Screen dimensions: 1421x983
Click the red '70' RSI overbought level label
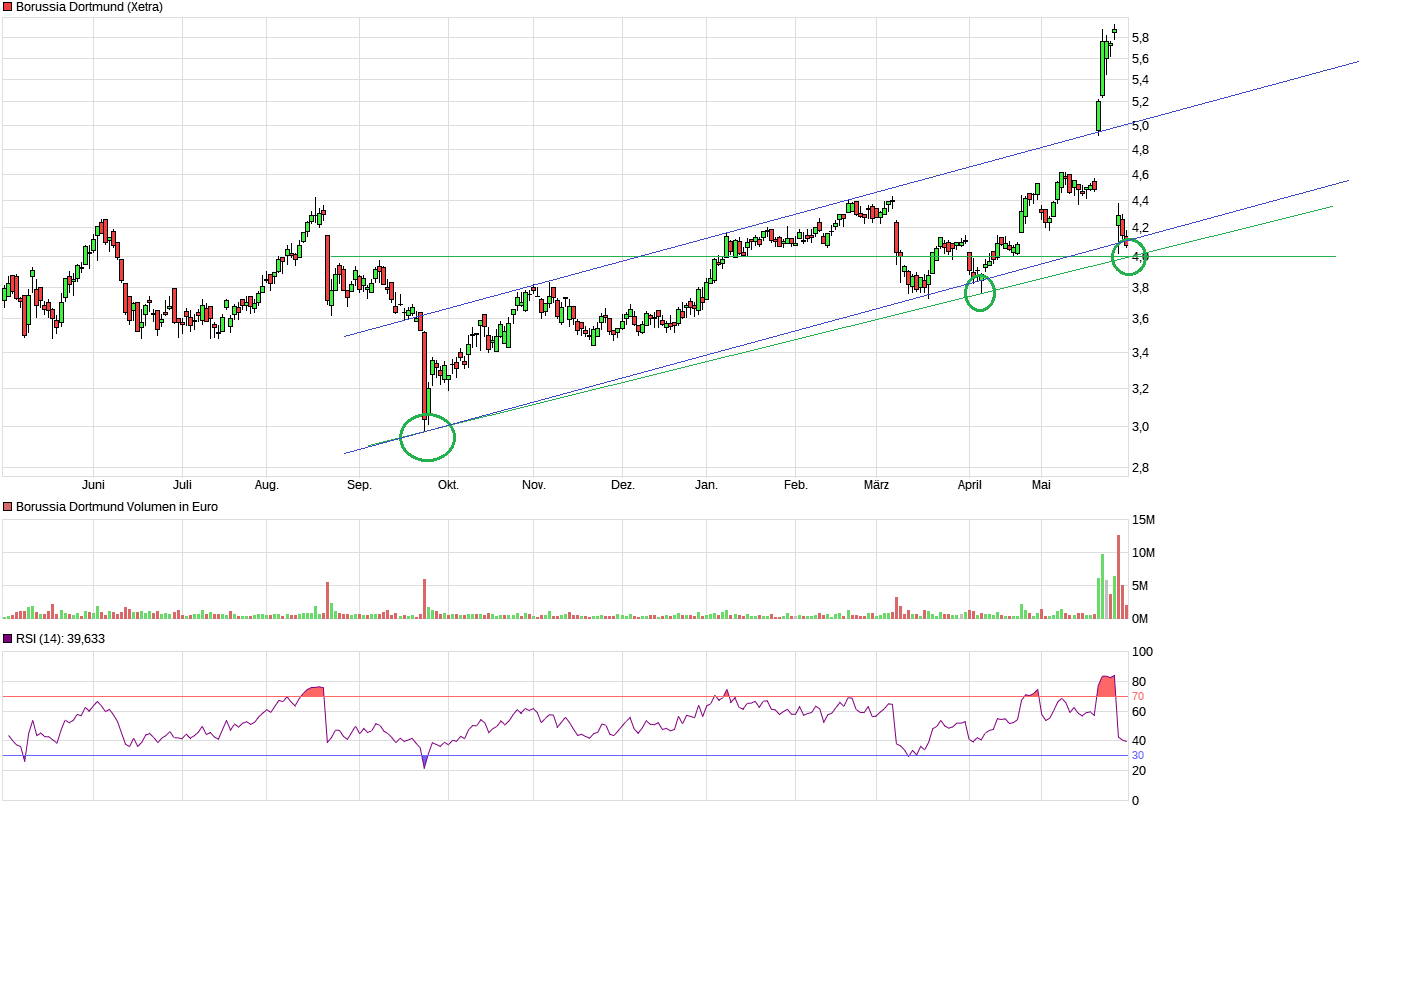(x=1137, y=696)
